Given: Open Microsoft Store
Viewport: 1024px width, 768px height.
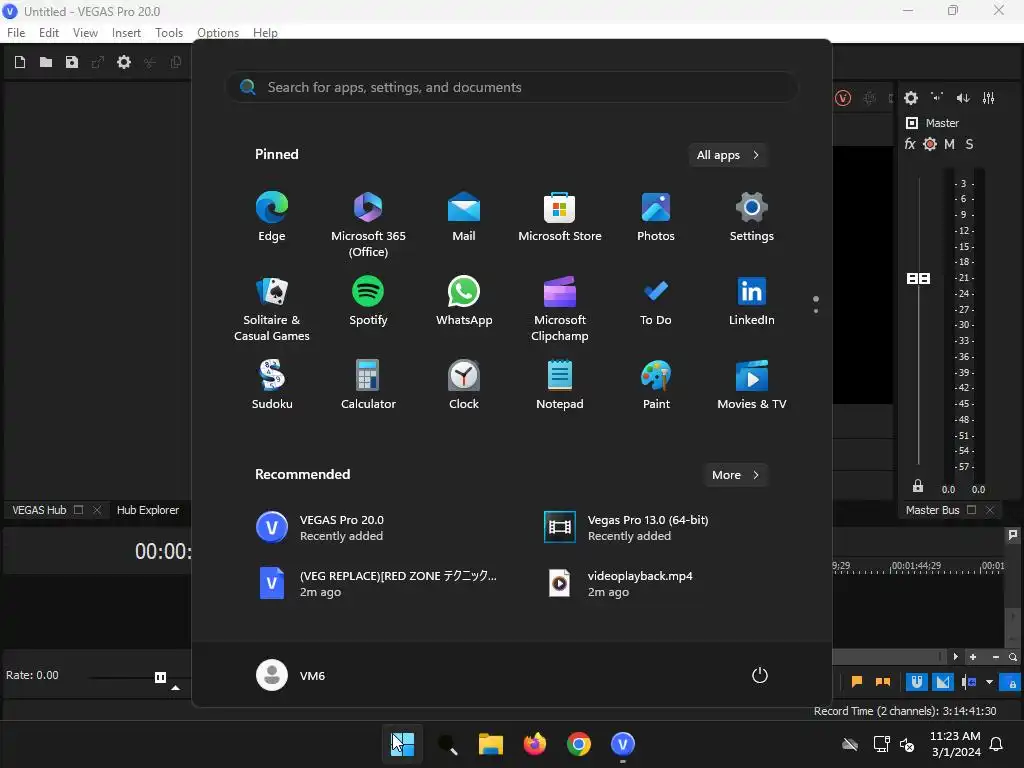Looking at the screenshot, I should [560, 217].
